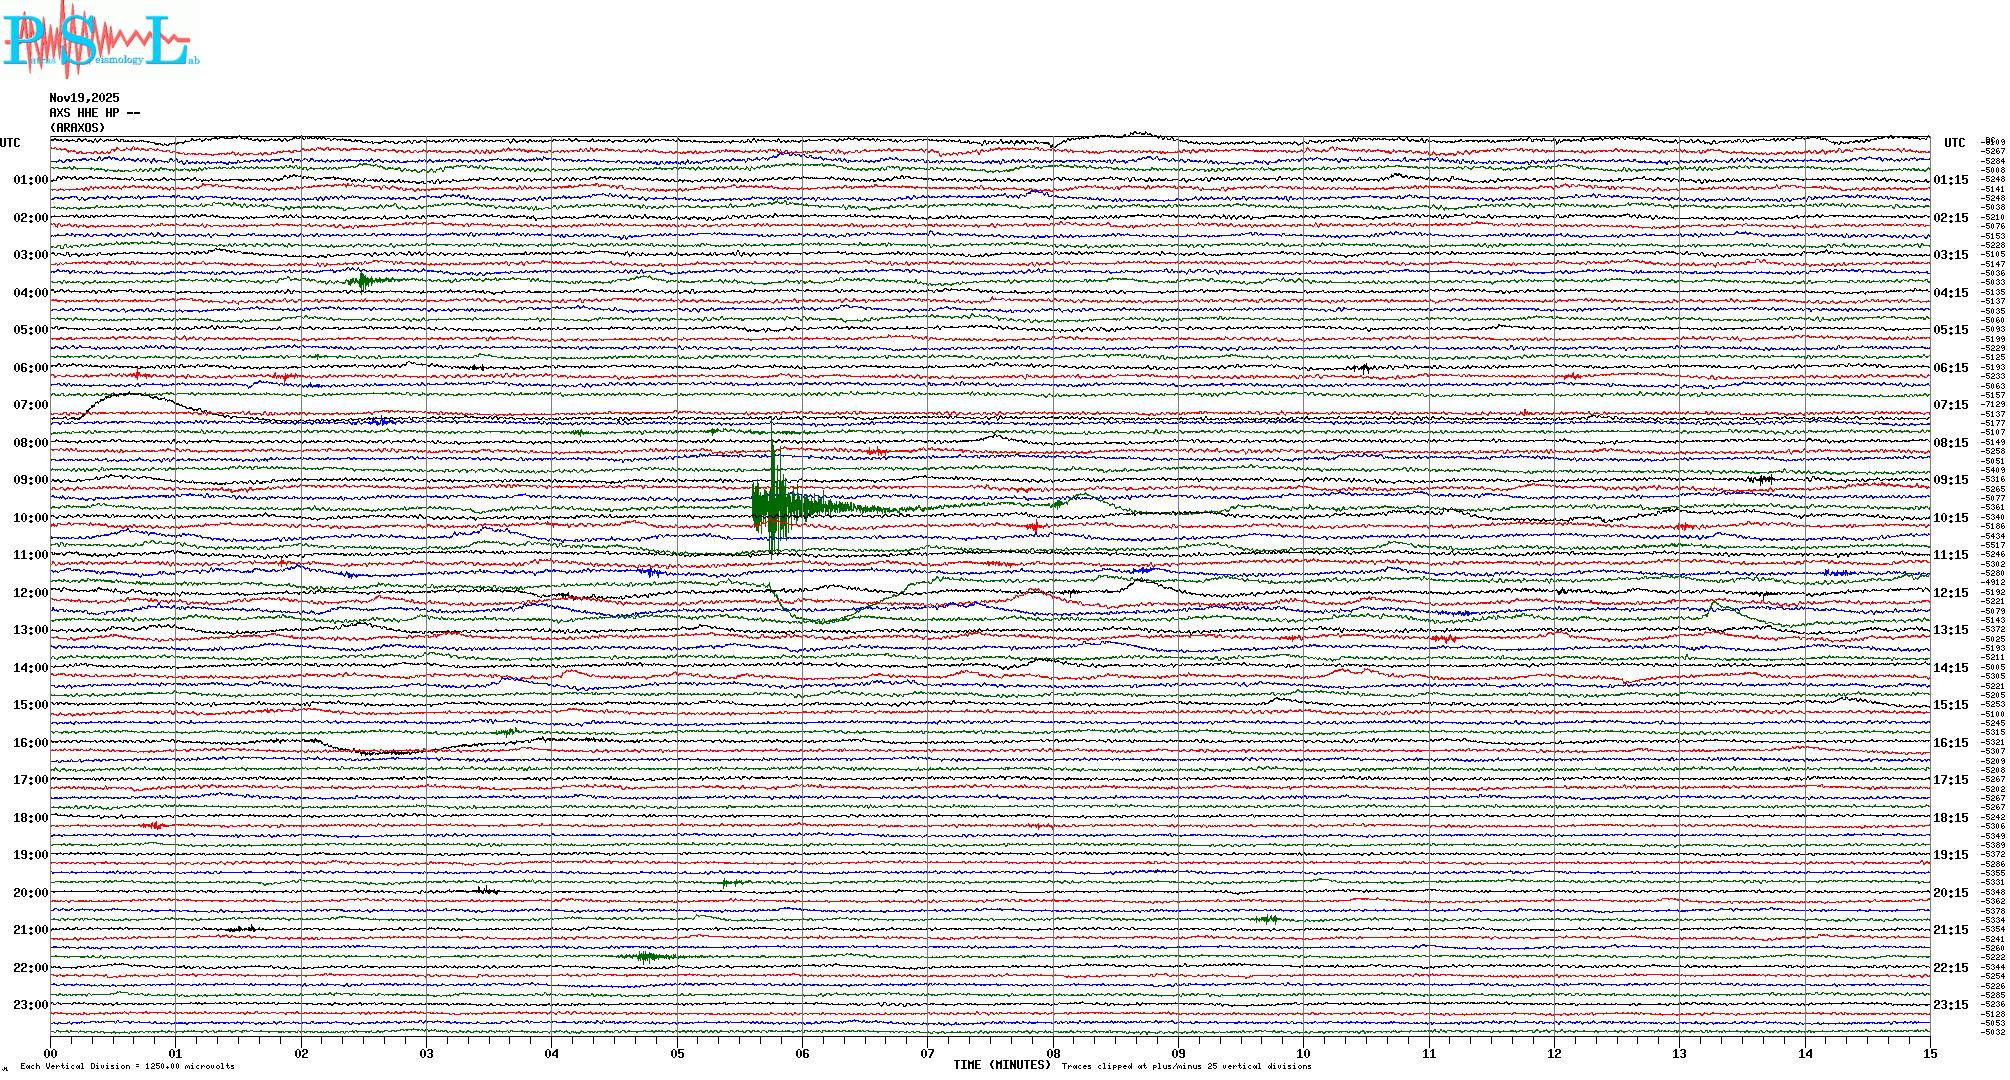Click the PSL Seismology Lab logo
The width and height of the screenshot is (2010, 1080).
pyautogui.click(x=100, y=40)
